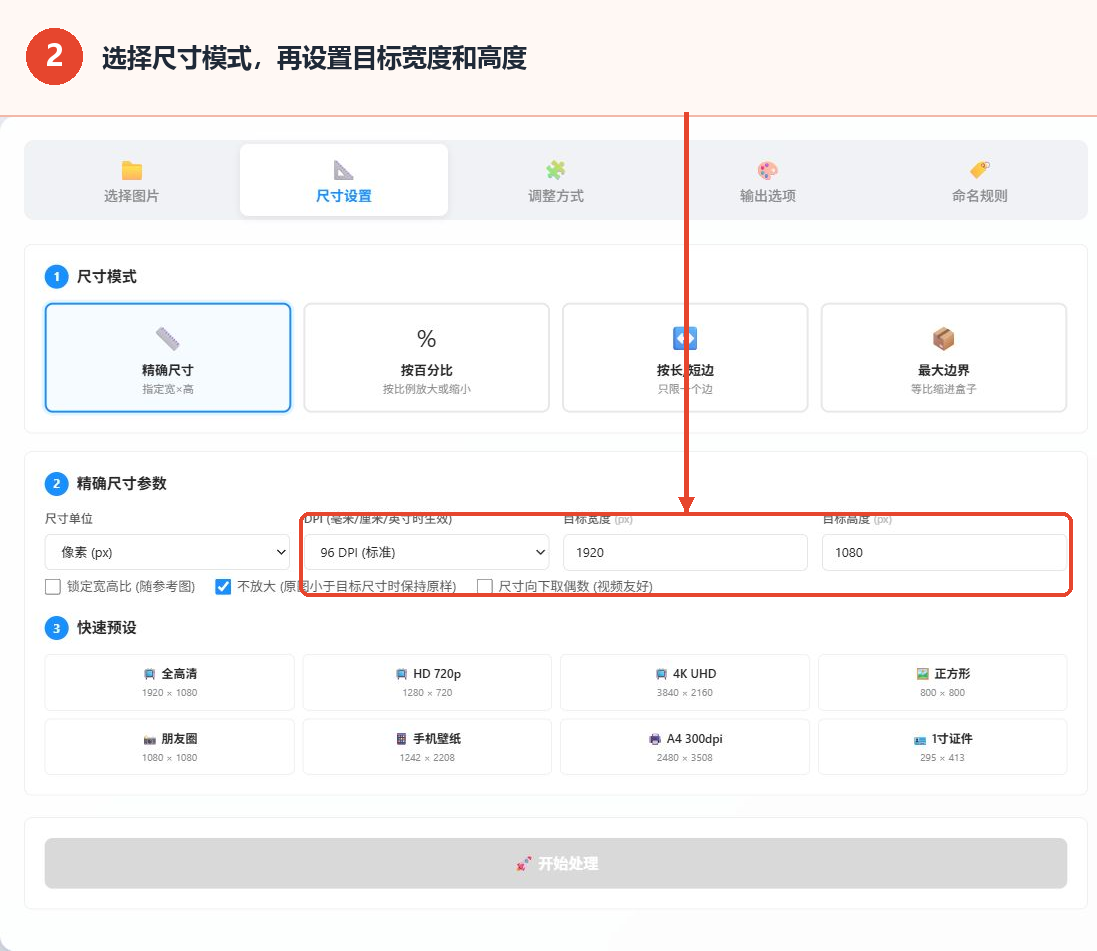
Task: Apply the 4K UHD 3840 × 2160 preset
Action: [x=685, y=682]
